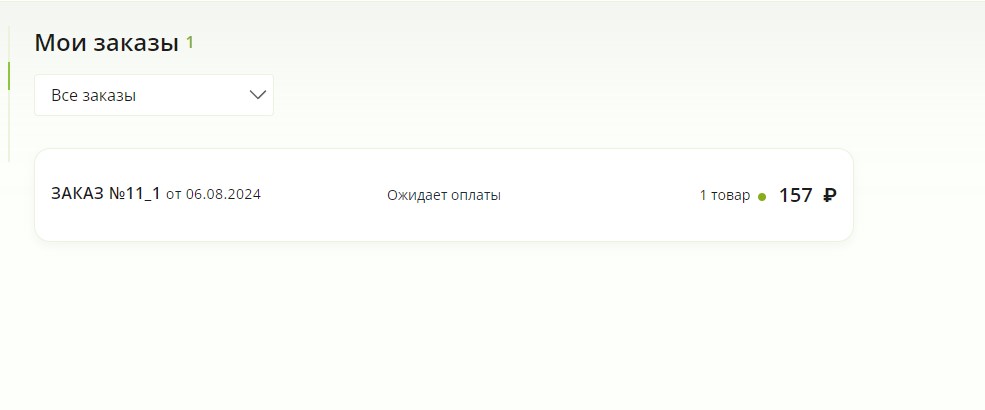
Task: Click the word "заказы" in page heading
Action: (x=136, y=44)
